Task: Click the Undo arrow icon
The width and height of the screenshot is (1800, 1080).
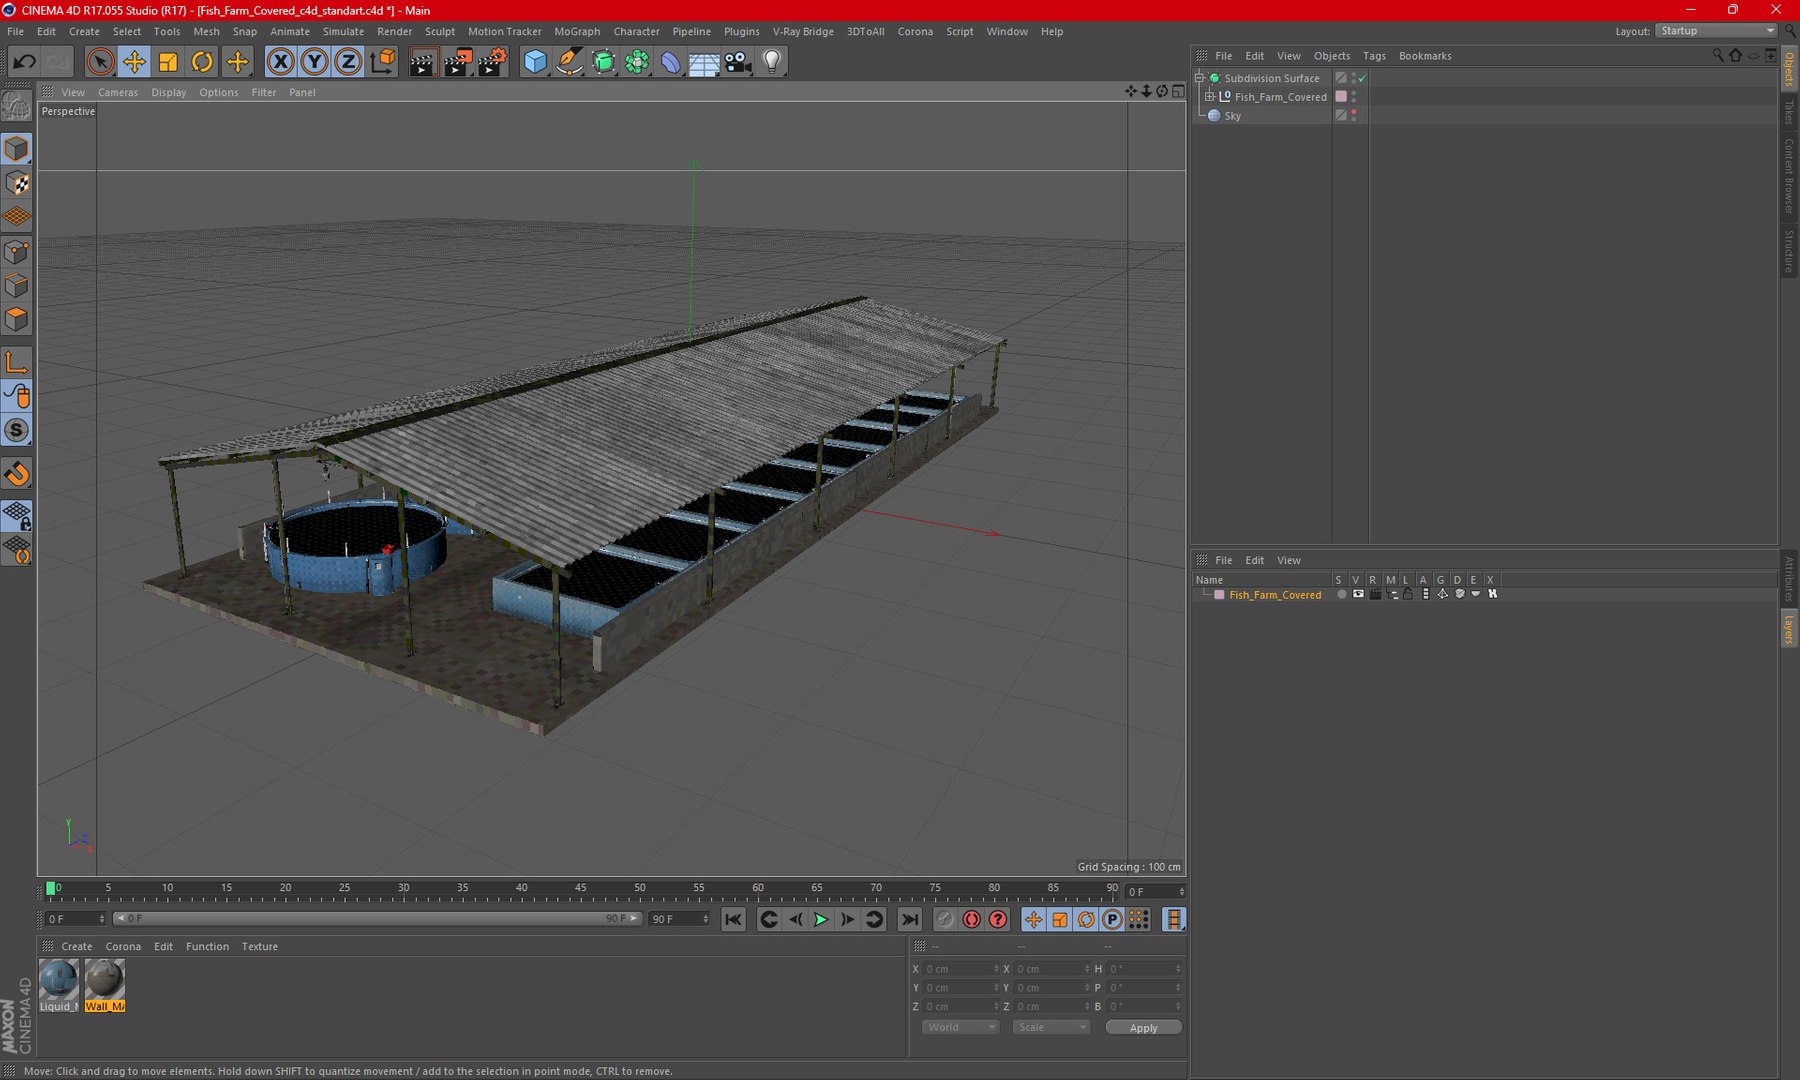Action: coord(24,62)
